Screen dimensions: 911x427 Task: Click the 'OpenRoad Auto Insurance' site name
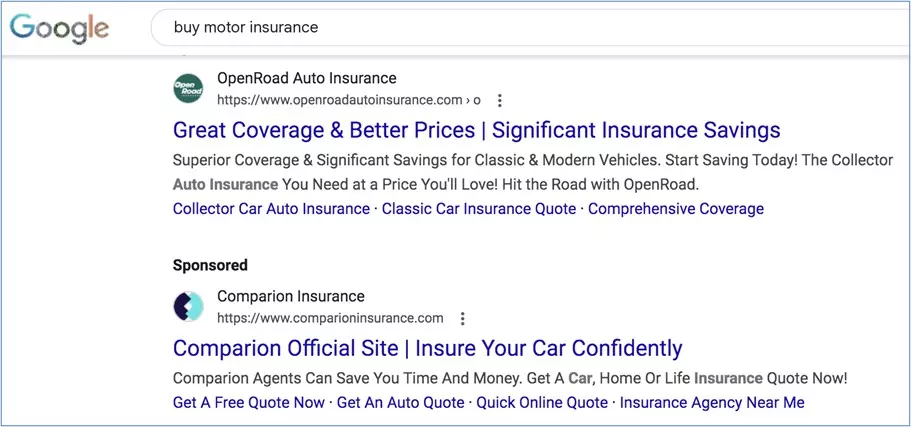click(x=306, y=78)
